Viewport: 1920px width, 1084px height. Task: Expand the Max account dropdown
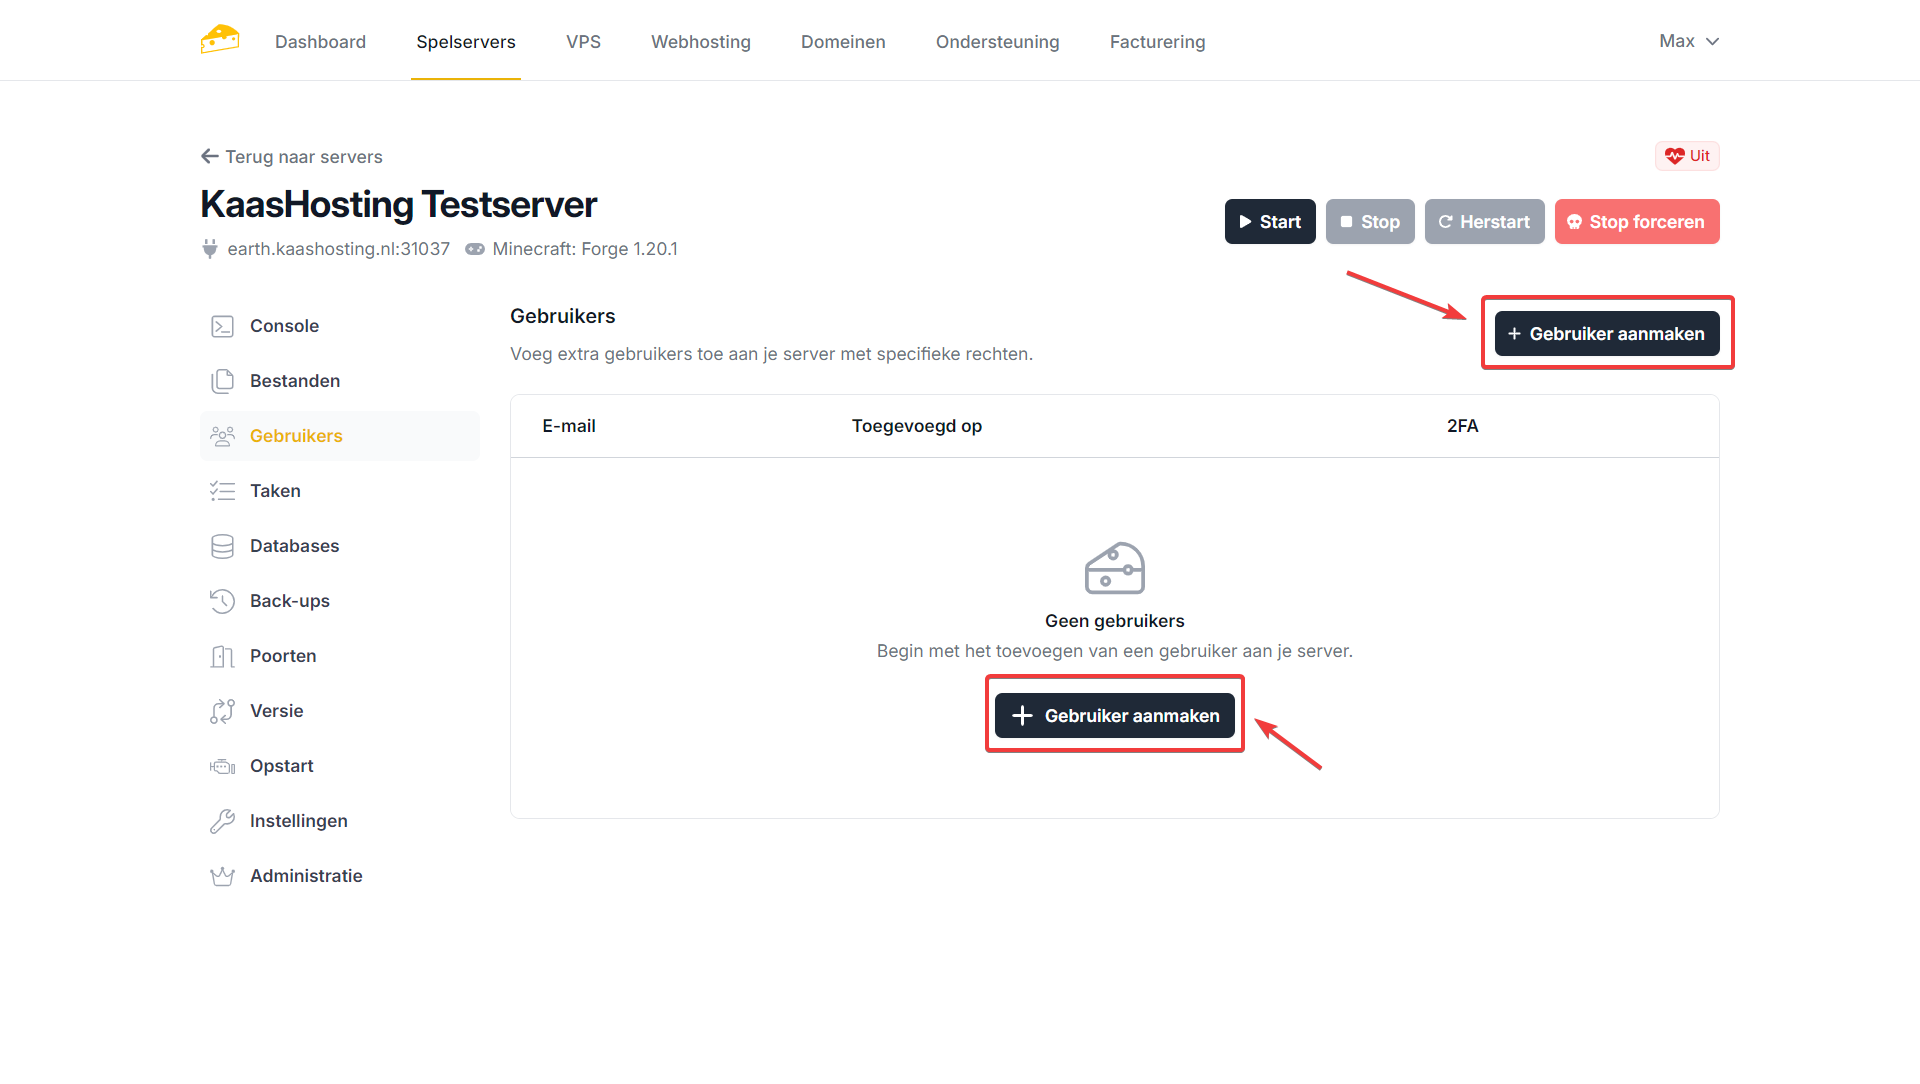(1688, 41)
